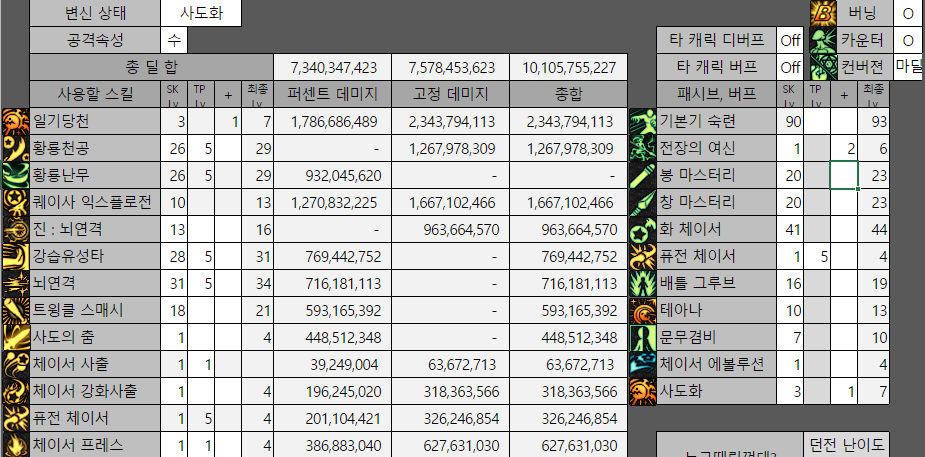Toggle the 타 캐릭 디버프 Off cell
The height and width of the screenshot is (457, 925).
click(790, 41)
